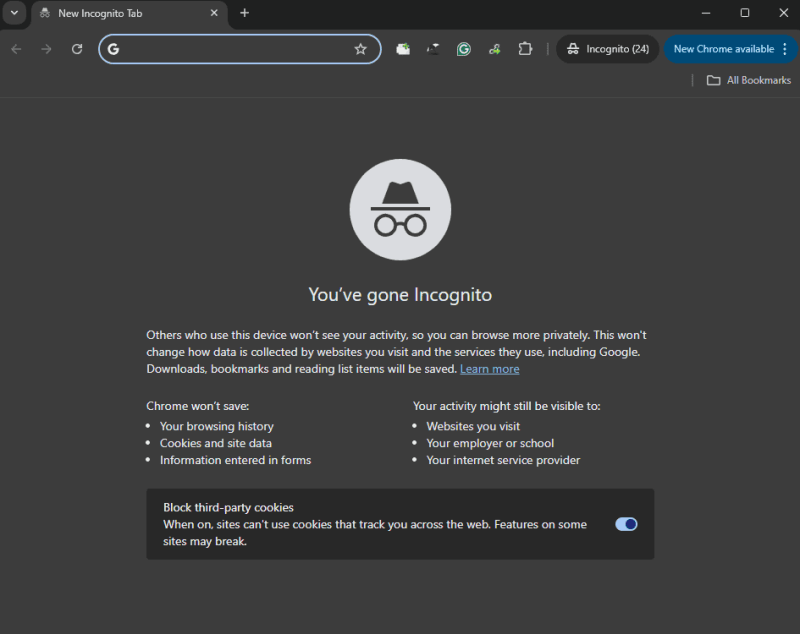
Task: Maximize the Chrome window
Action: (745, 13)
